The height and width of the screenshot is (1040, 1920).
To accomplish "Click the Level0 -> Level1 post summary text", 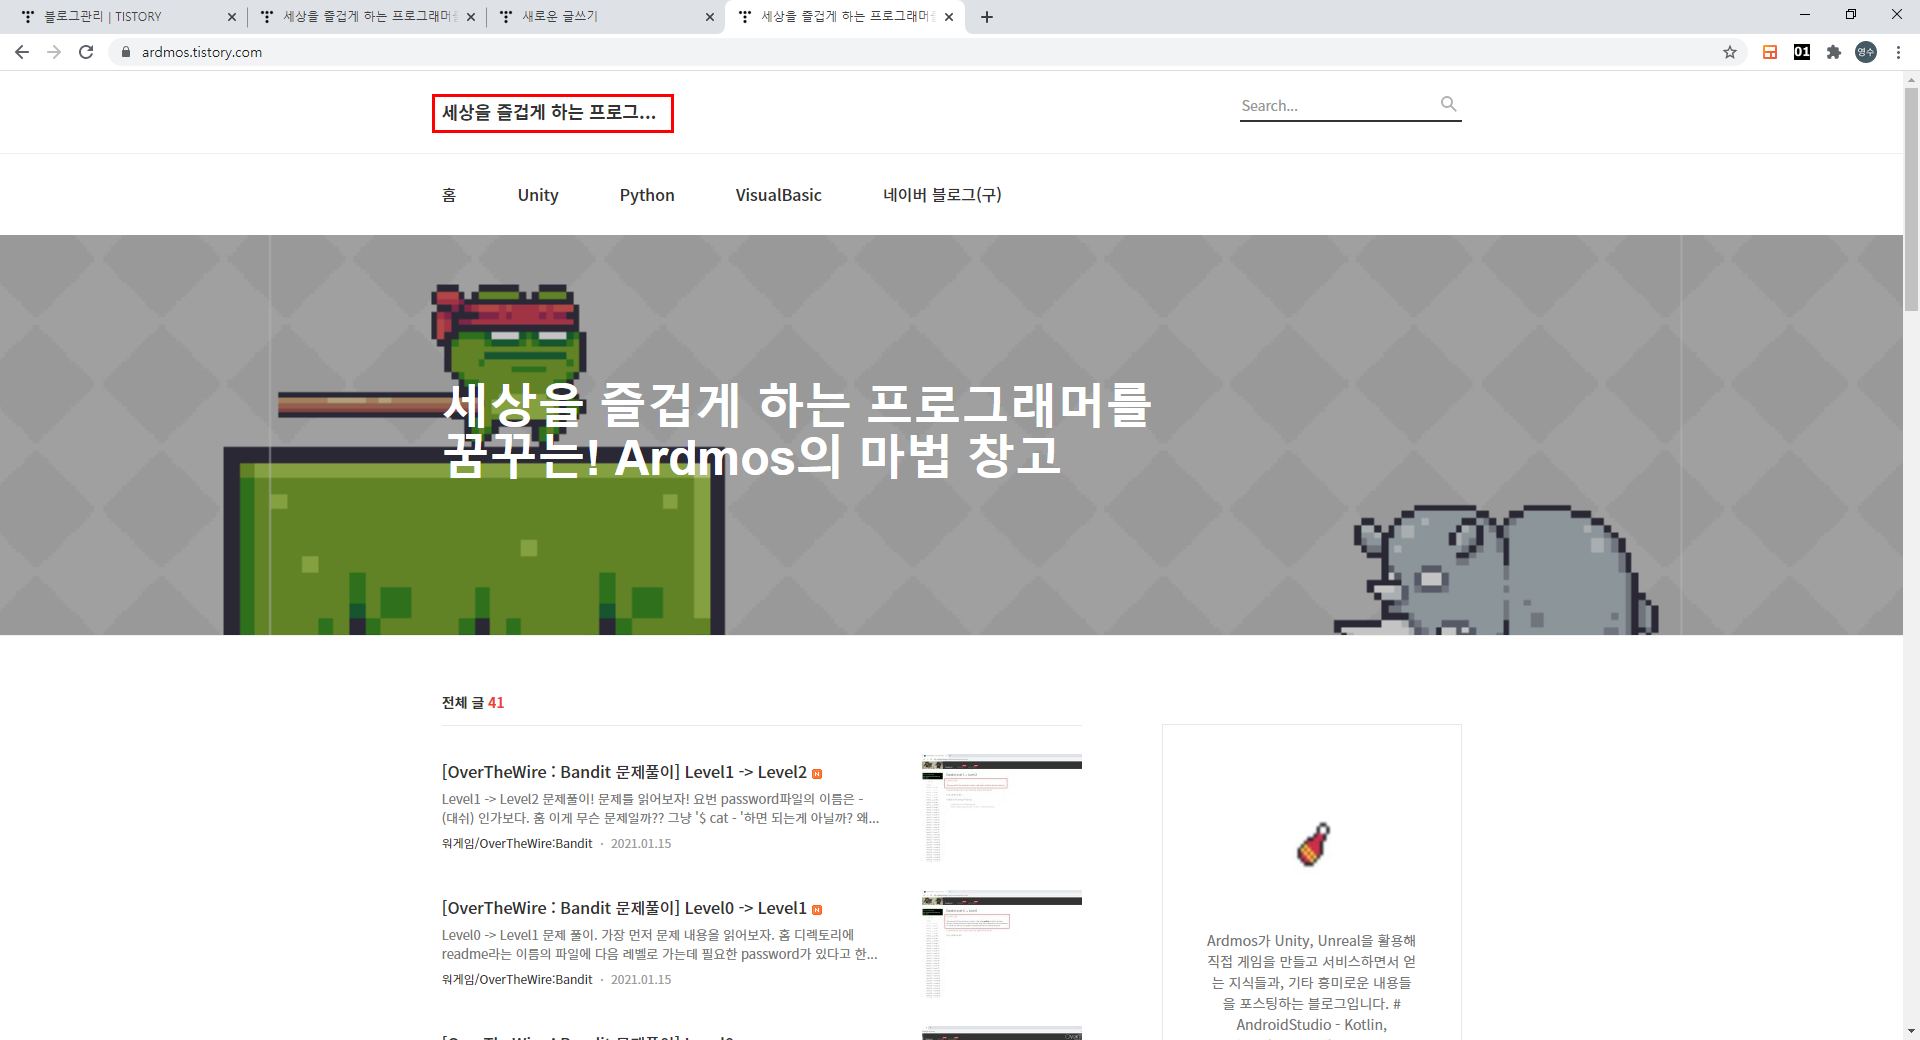I will 660,944.
